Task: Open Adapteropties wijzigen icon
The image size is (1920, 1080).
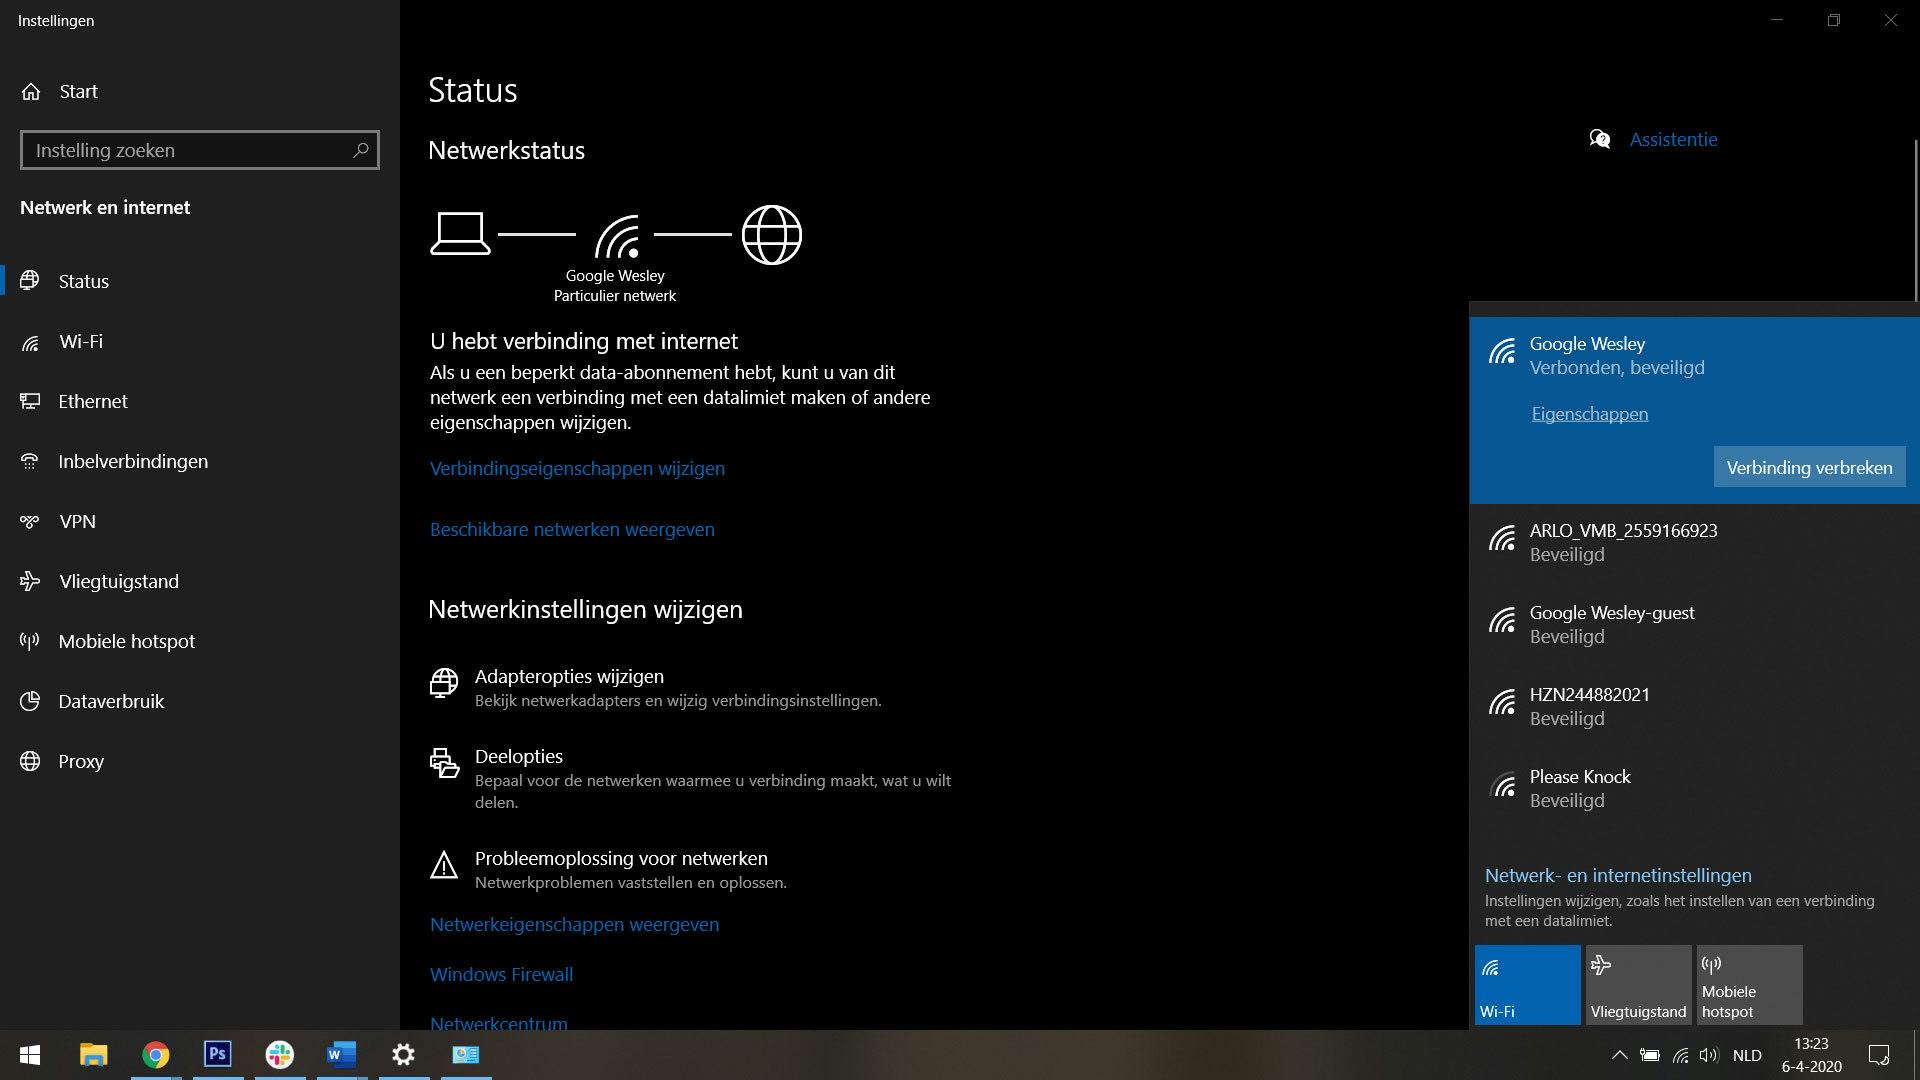Action: 444,683
